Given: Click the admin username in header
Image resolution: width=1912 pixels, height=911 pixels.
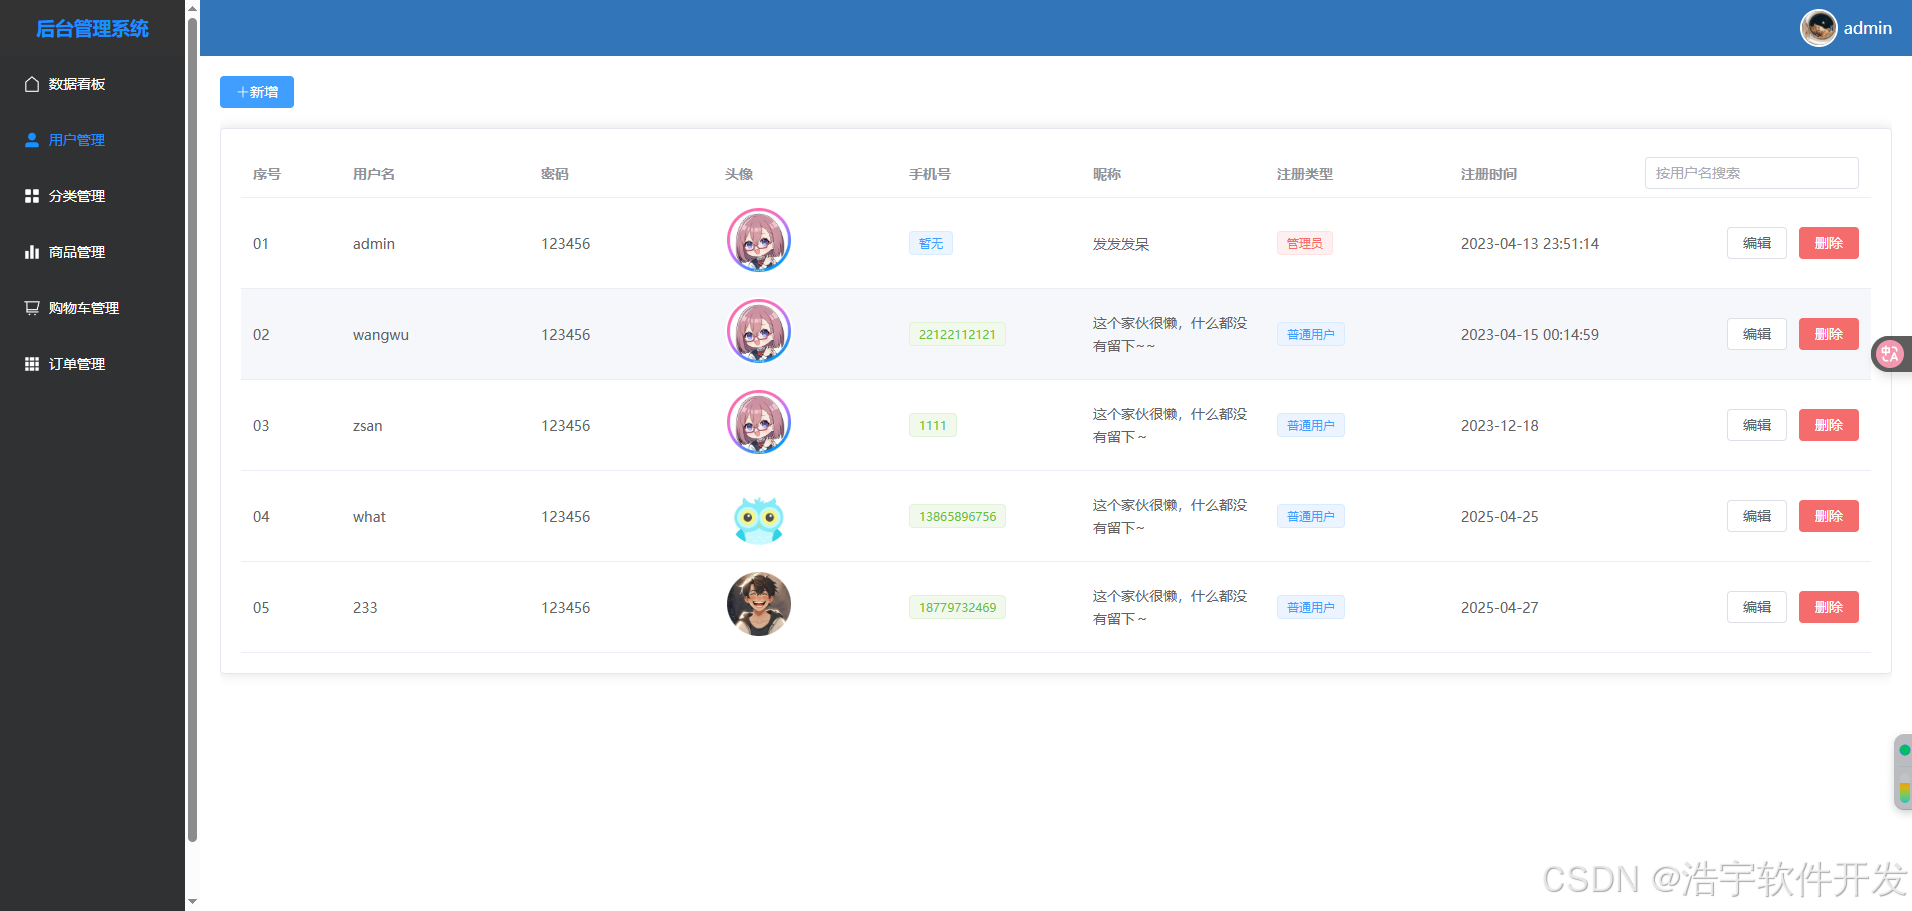Looking at the screenshot, I should coord(1868,28).
